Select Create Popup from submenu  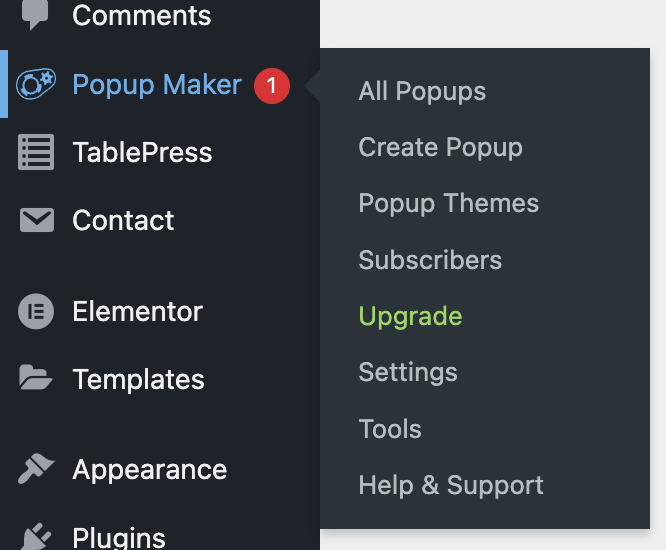pos(440,147)
